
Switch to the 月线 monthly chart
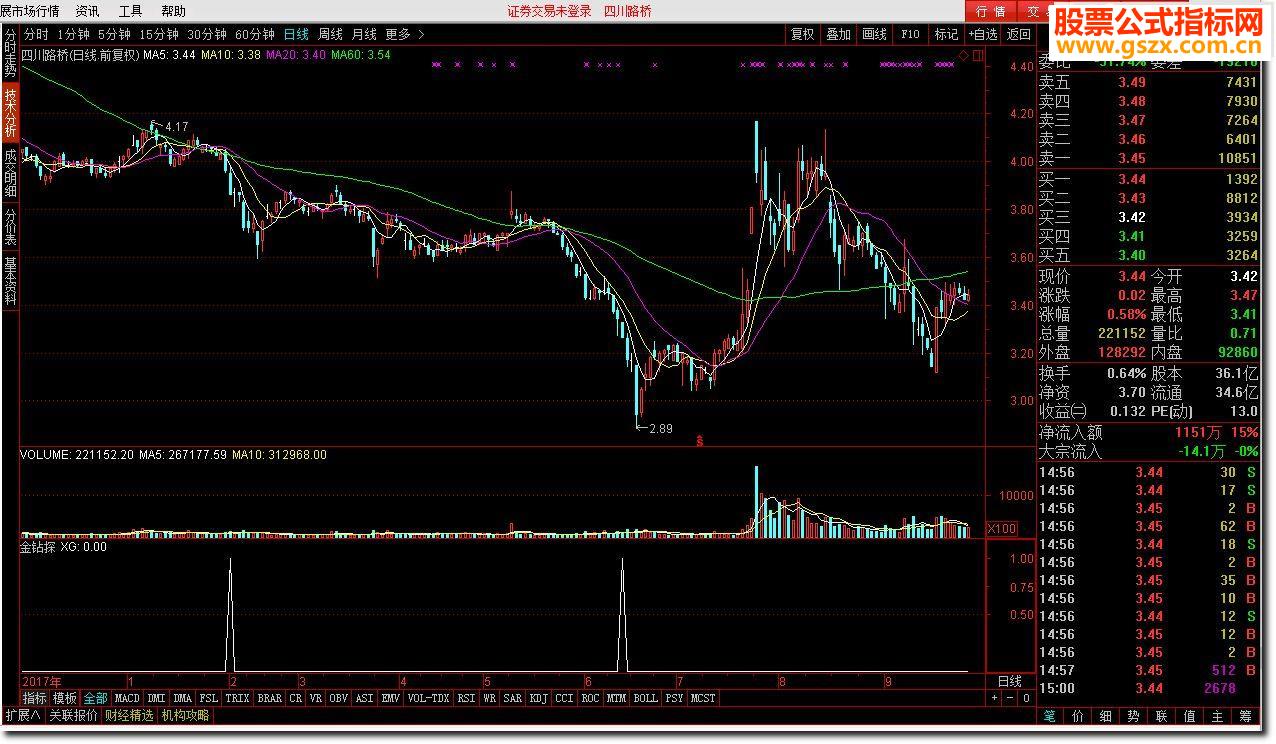click(364, 34)
